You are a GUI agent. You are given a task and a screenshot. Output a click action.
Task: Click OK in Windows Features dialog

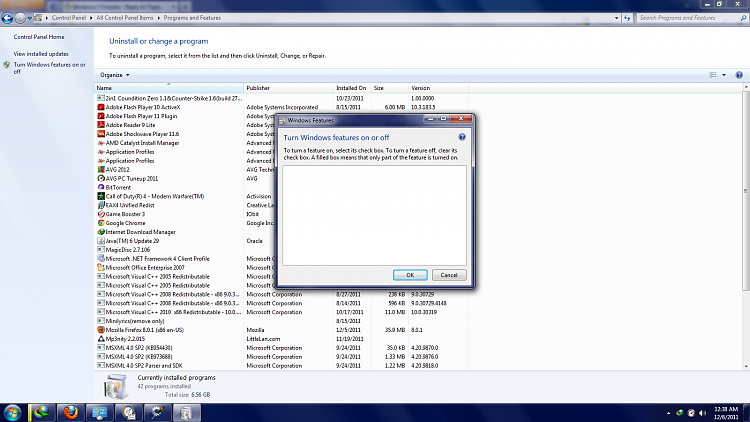[410, 275]
